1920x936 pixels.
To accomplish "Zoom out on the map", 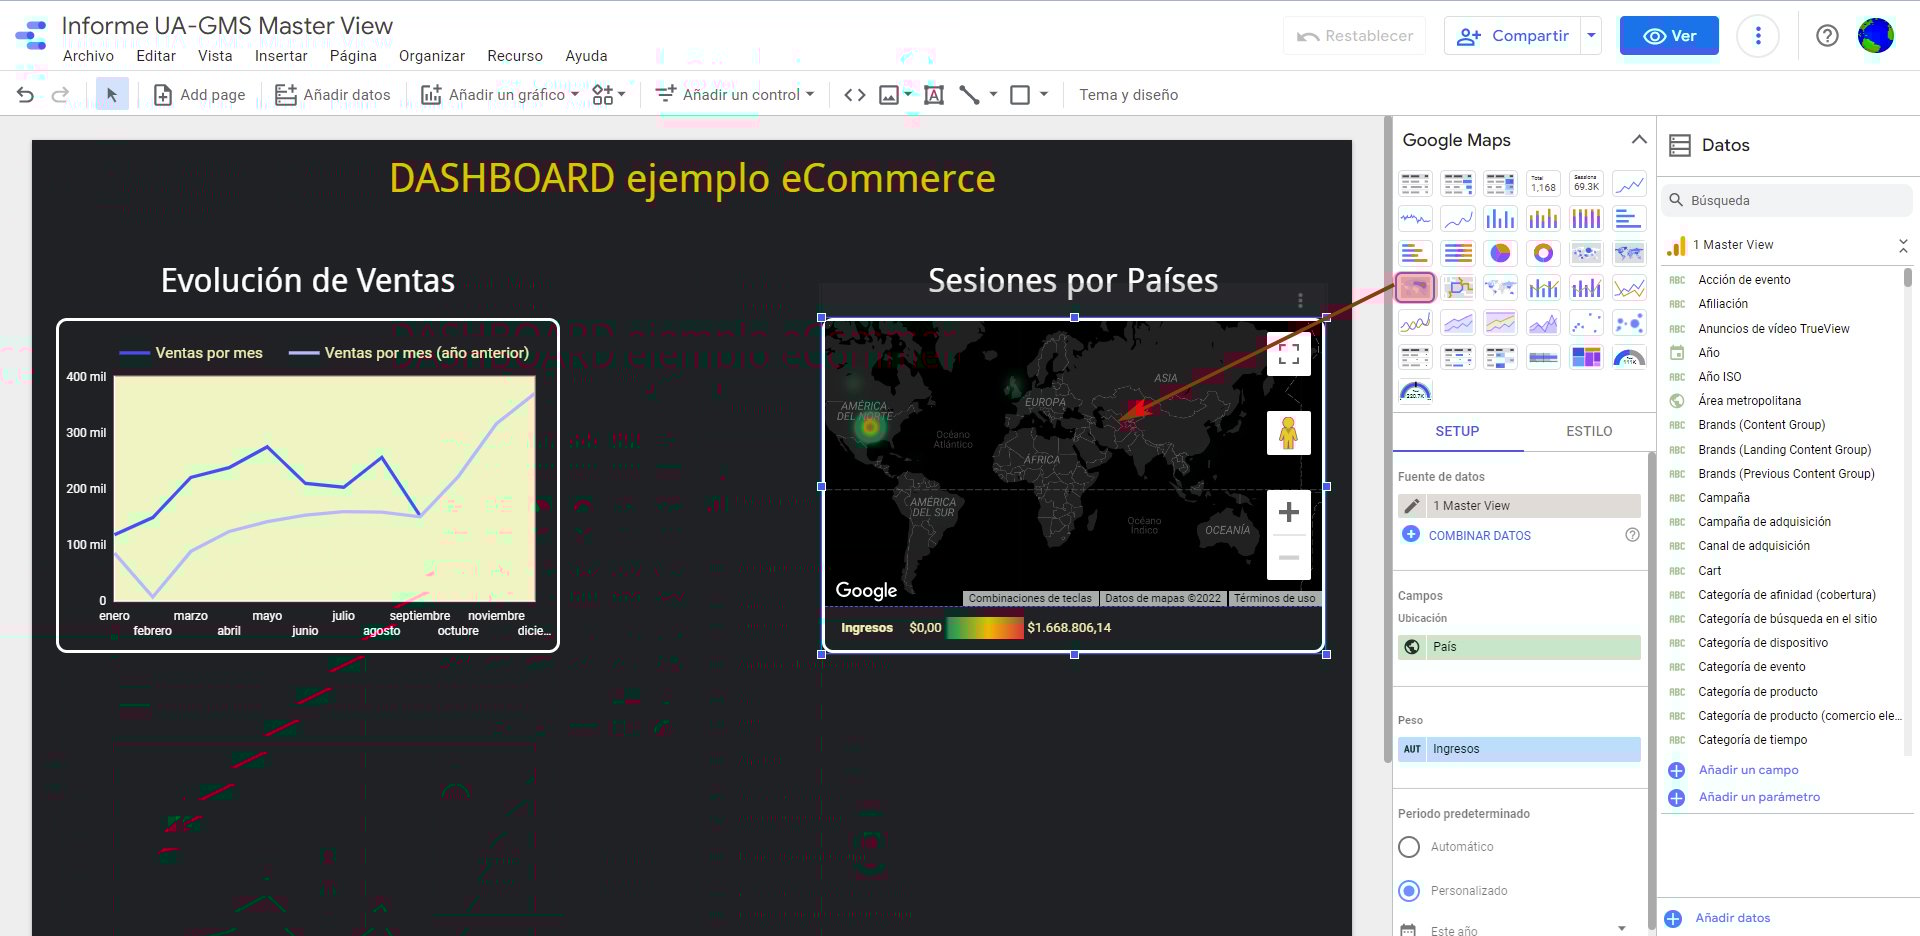I will point(1288,557).
